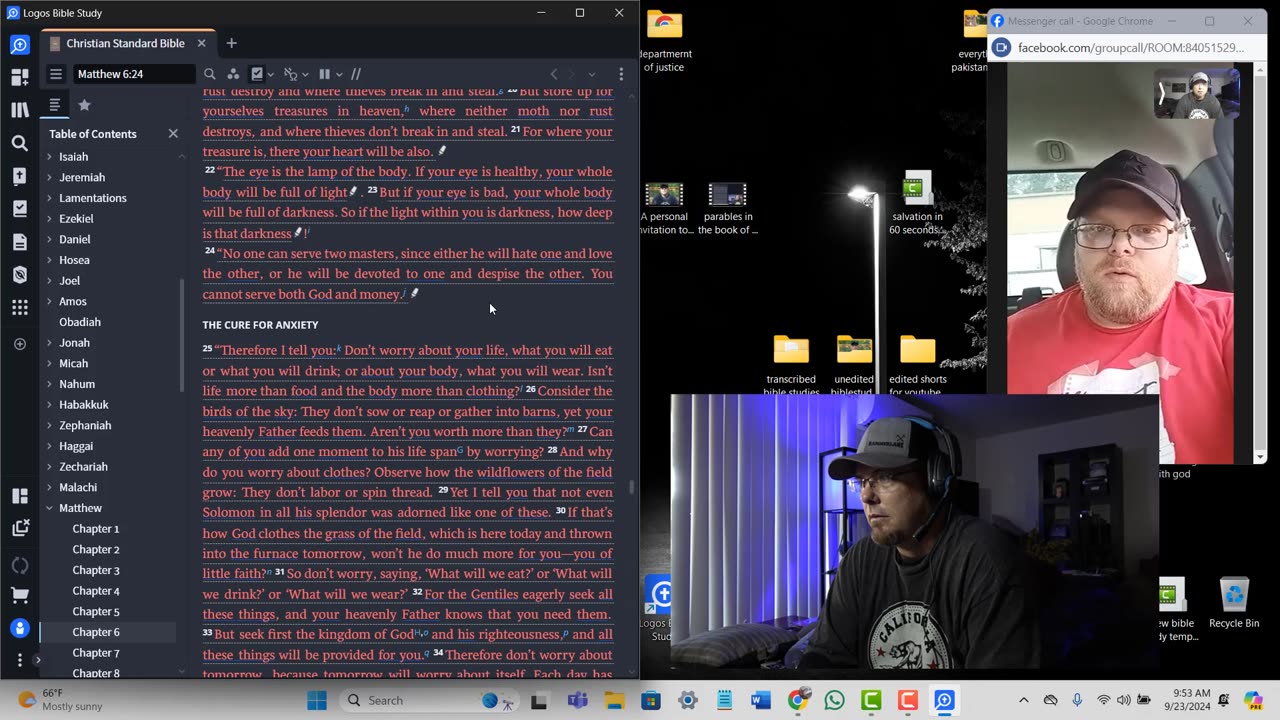Viewport: 1280px width, 720px height.
Task: Expand the Ezekiel book in contents
Action: (49, 219)
